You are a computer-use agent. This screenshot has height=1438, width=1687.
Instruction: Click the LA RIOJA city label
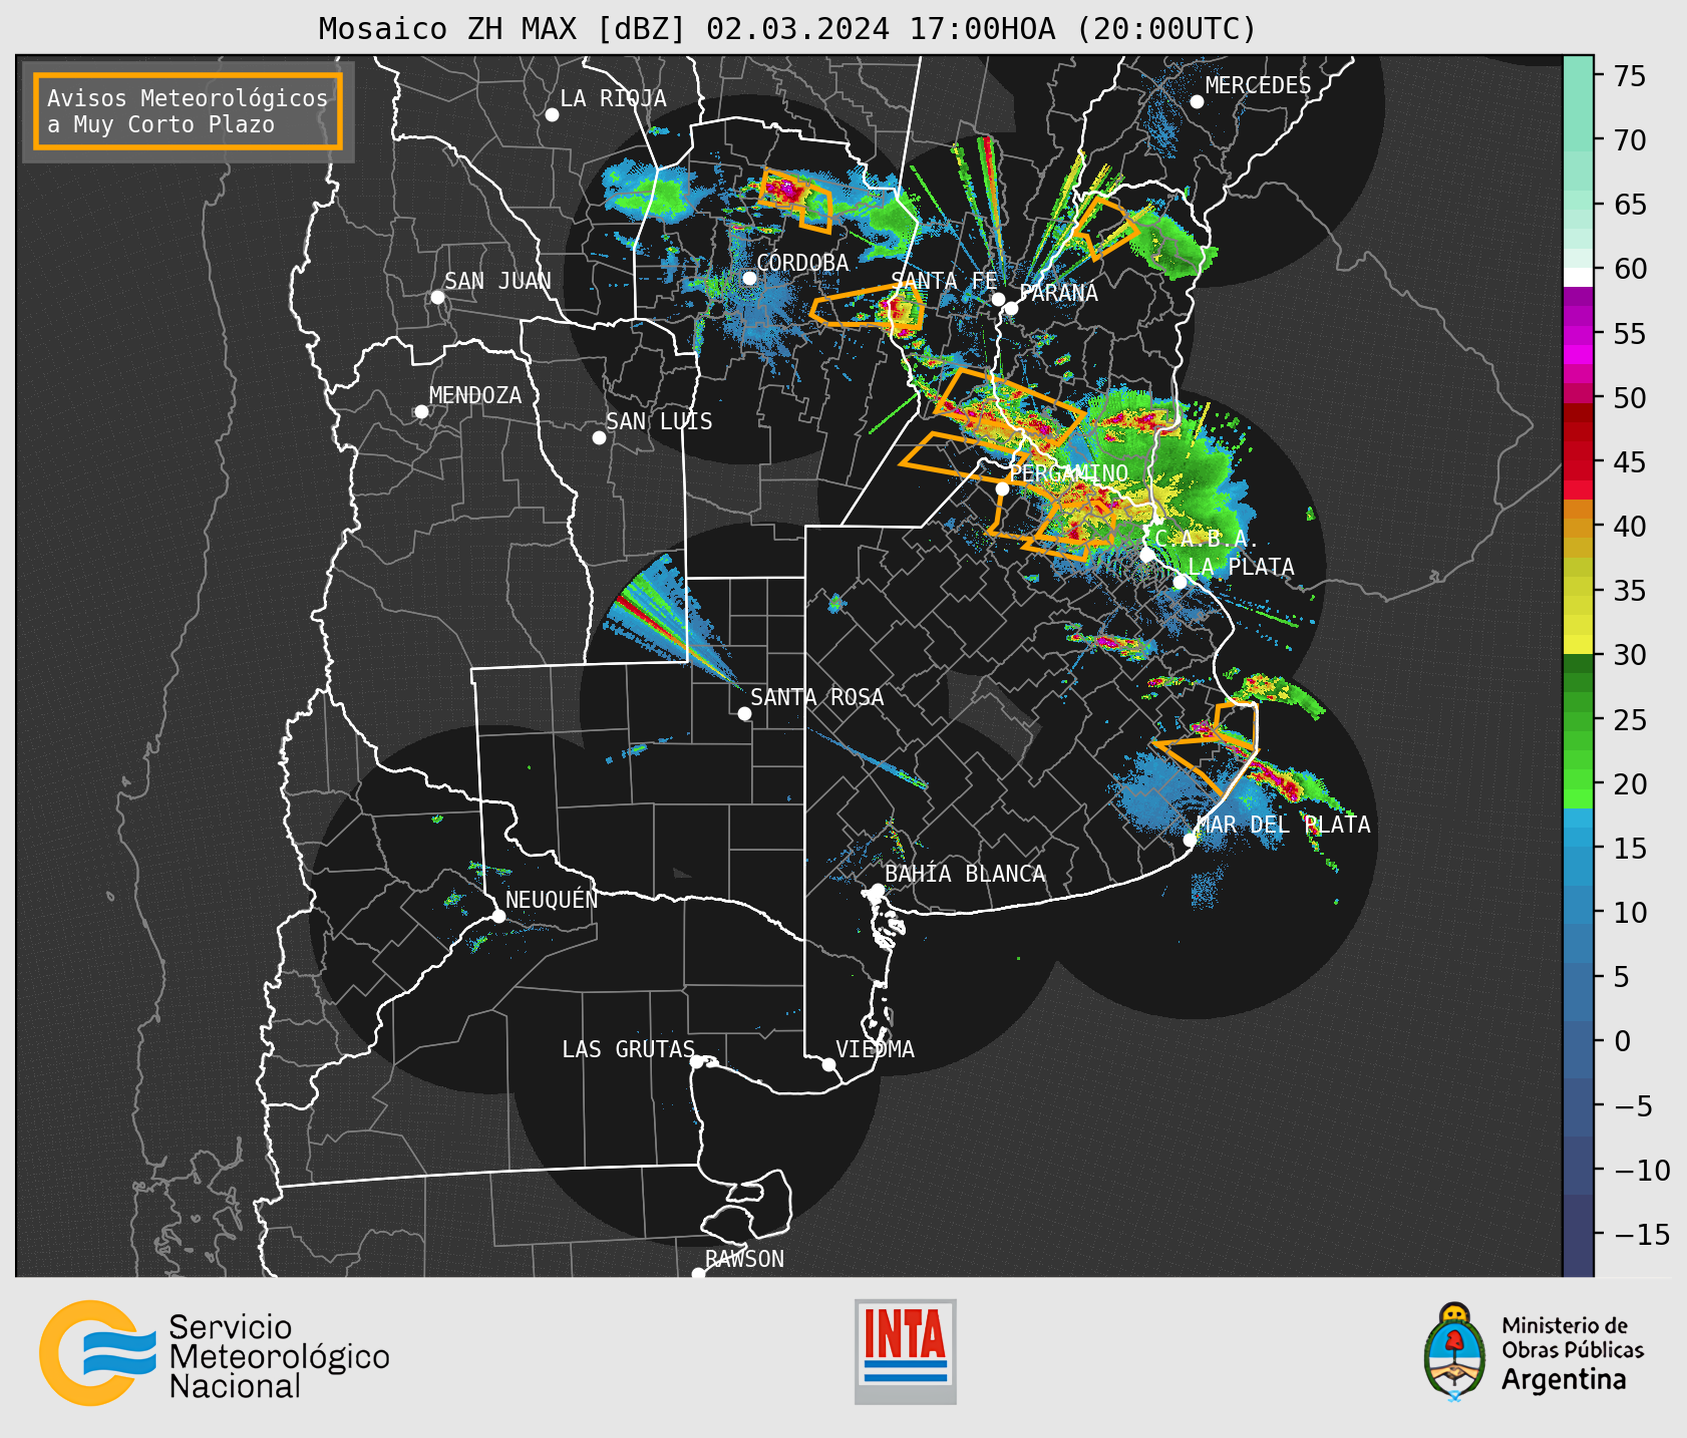point(613,98)
